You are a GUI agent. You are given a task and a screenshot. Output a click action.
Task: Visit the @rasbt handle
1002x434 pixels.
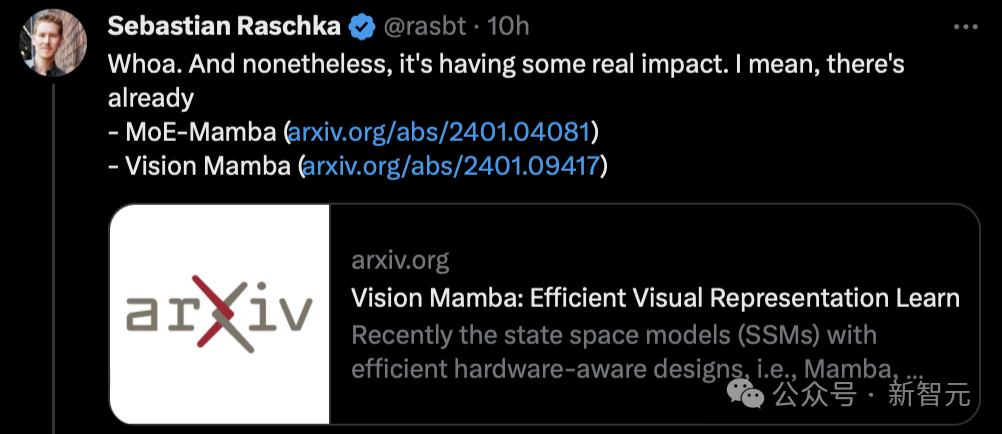(424, 27)
